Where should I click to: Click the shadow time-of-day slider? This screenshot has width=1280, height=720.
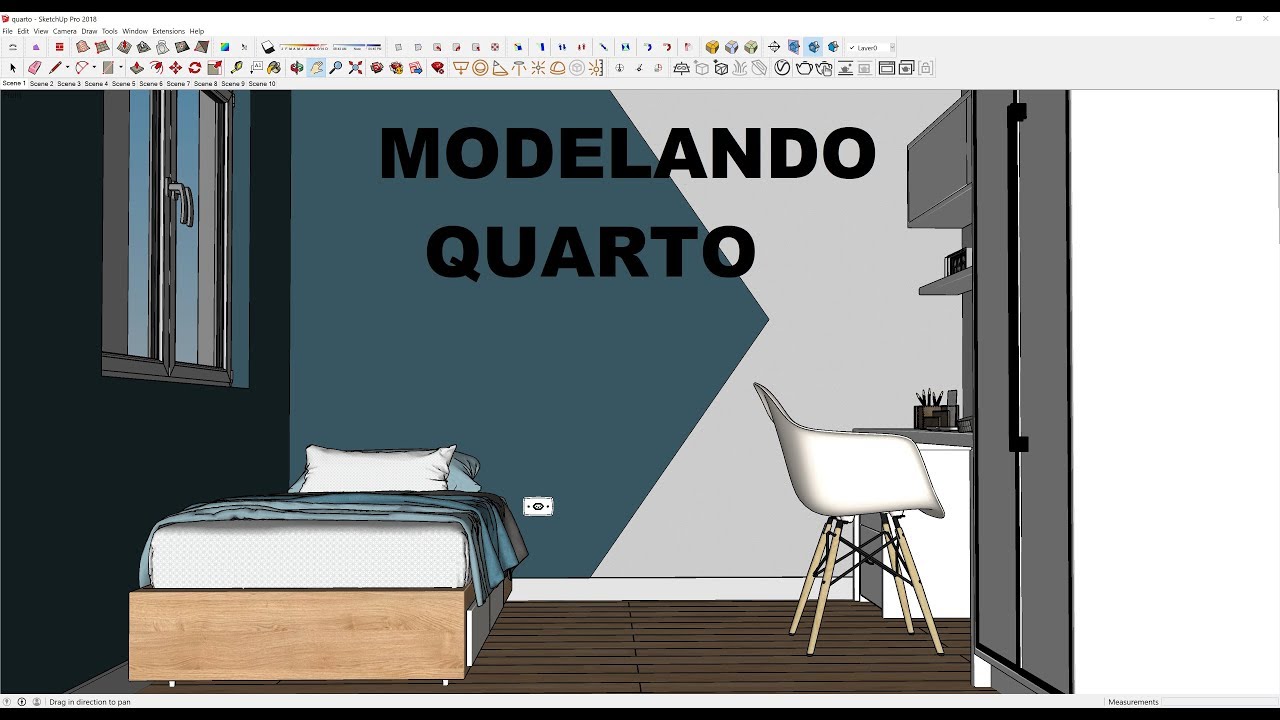click(x=357, y=47)
